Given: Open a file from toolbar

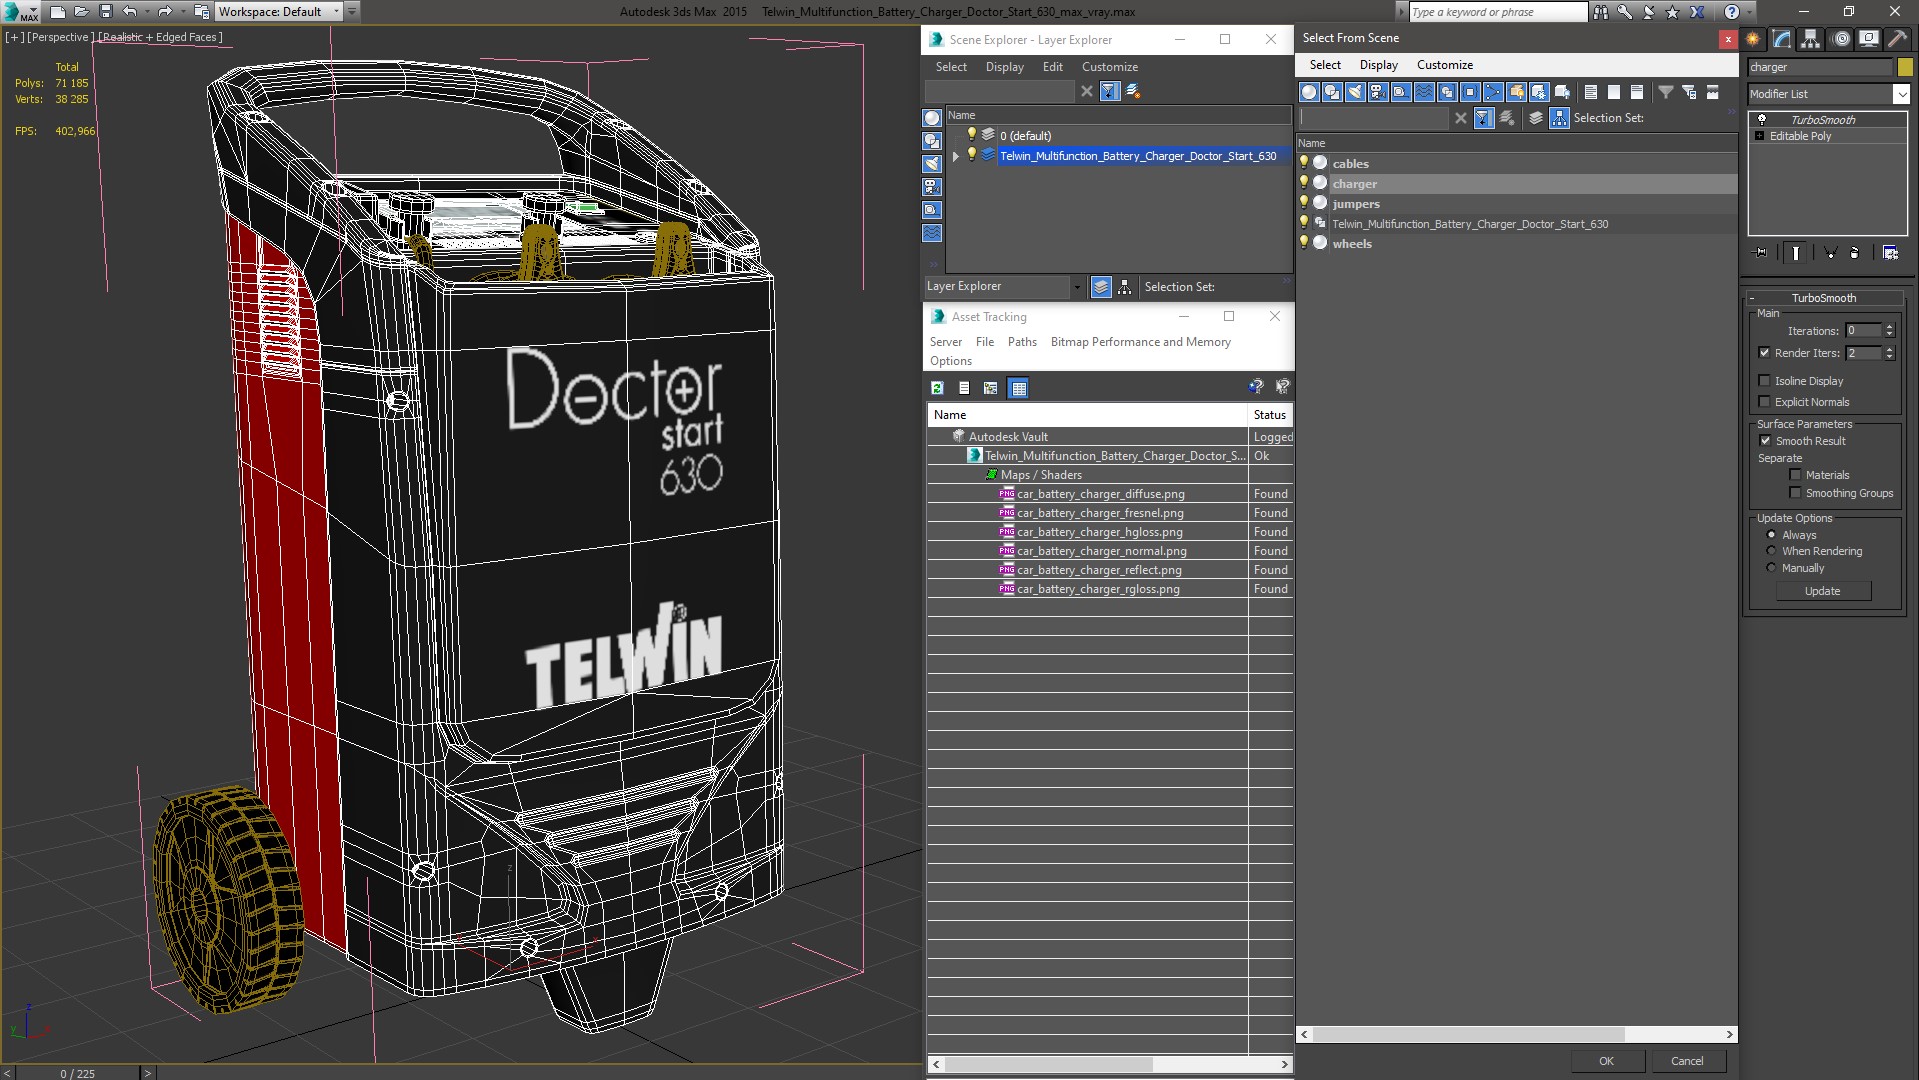Looking at the screenshot, I should pyautogui.click(x=81, y=12).
